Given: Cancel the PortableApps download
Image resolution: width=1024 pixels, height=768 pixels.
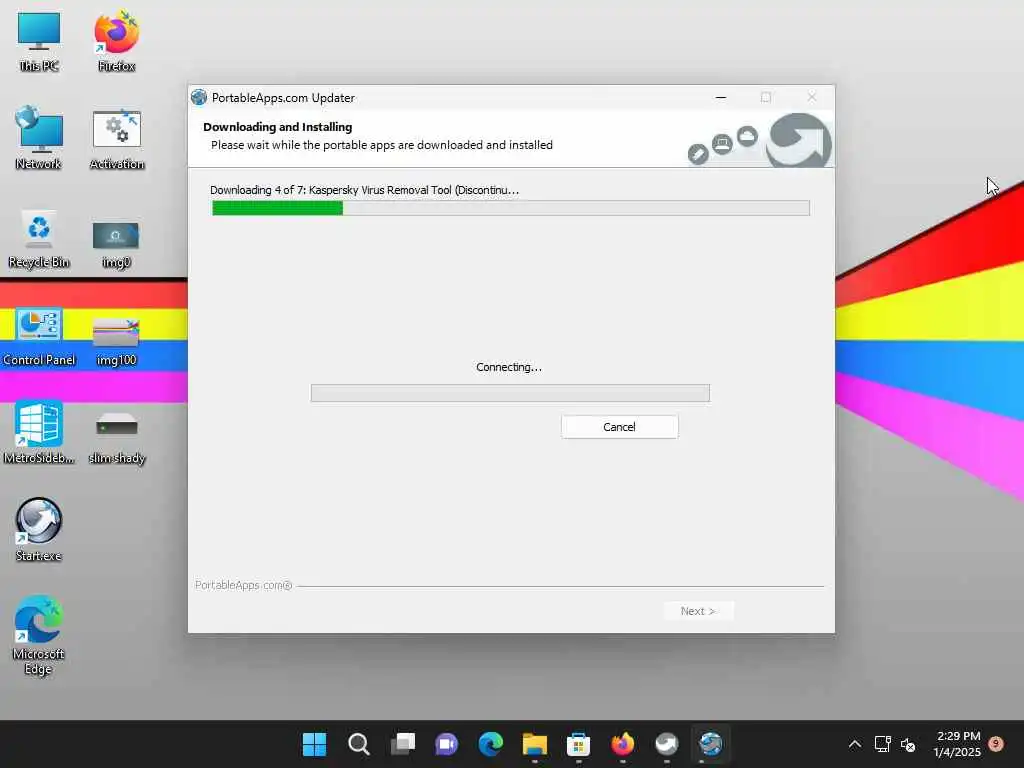Looking at the screenshot, I should (x=619, y=426).
